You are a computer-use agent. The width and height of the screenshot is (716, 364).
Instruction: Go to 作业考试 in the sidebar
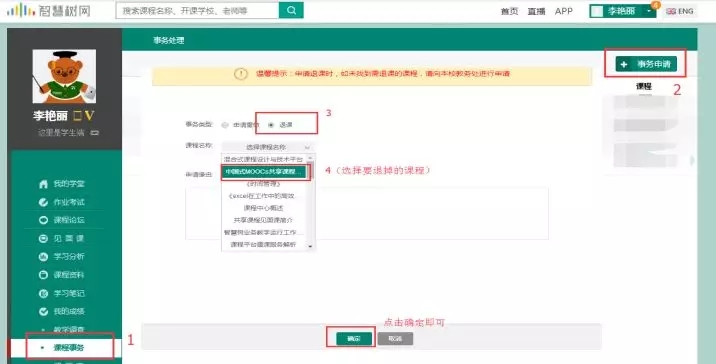point(69,202)
